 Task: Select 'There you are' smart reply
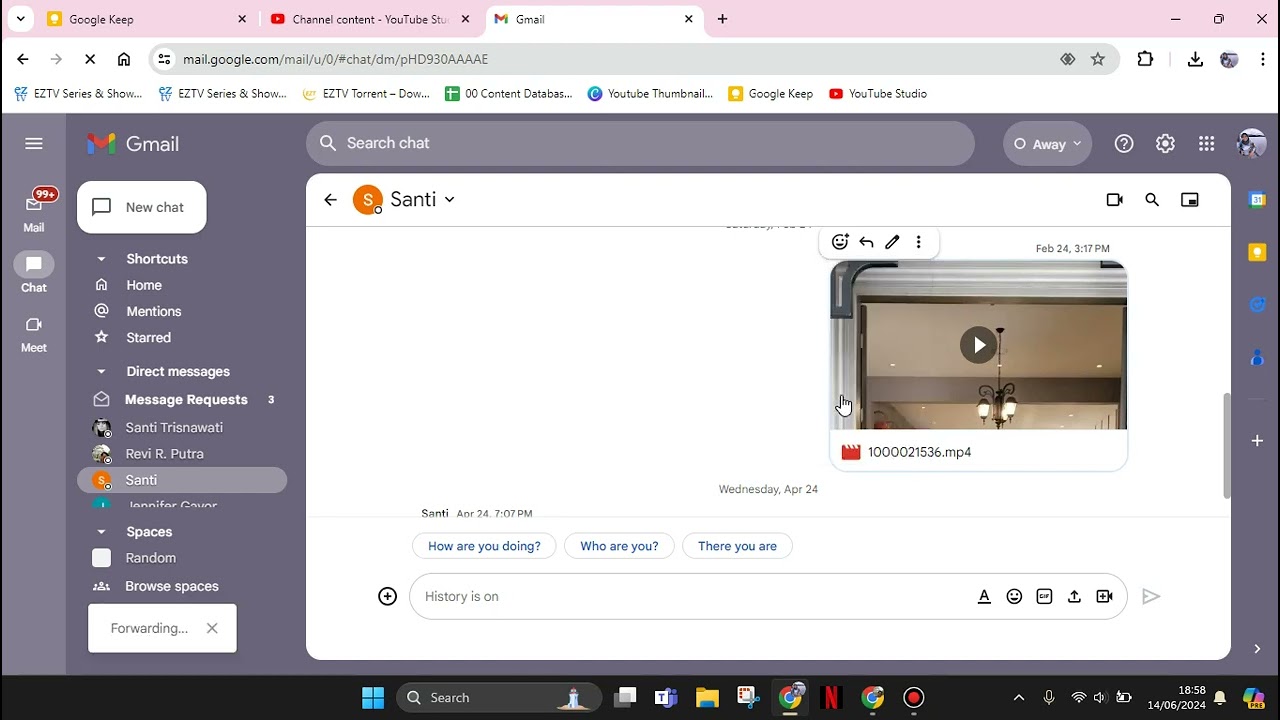point(737,546)
